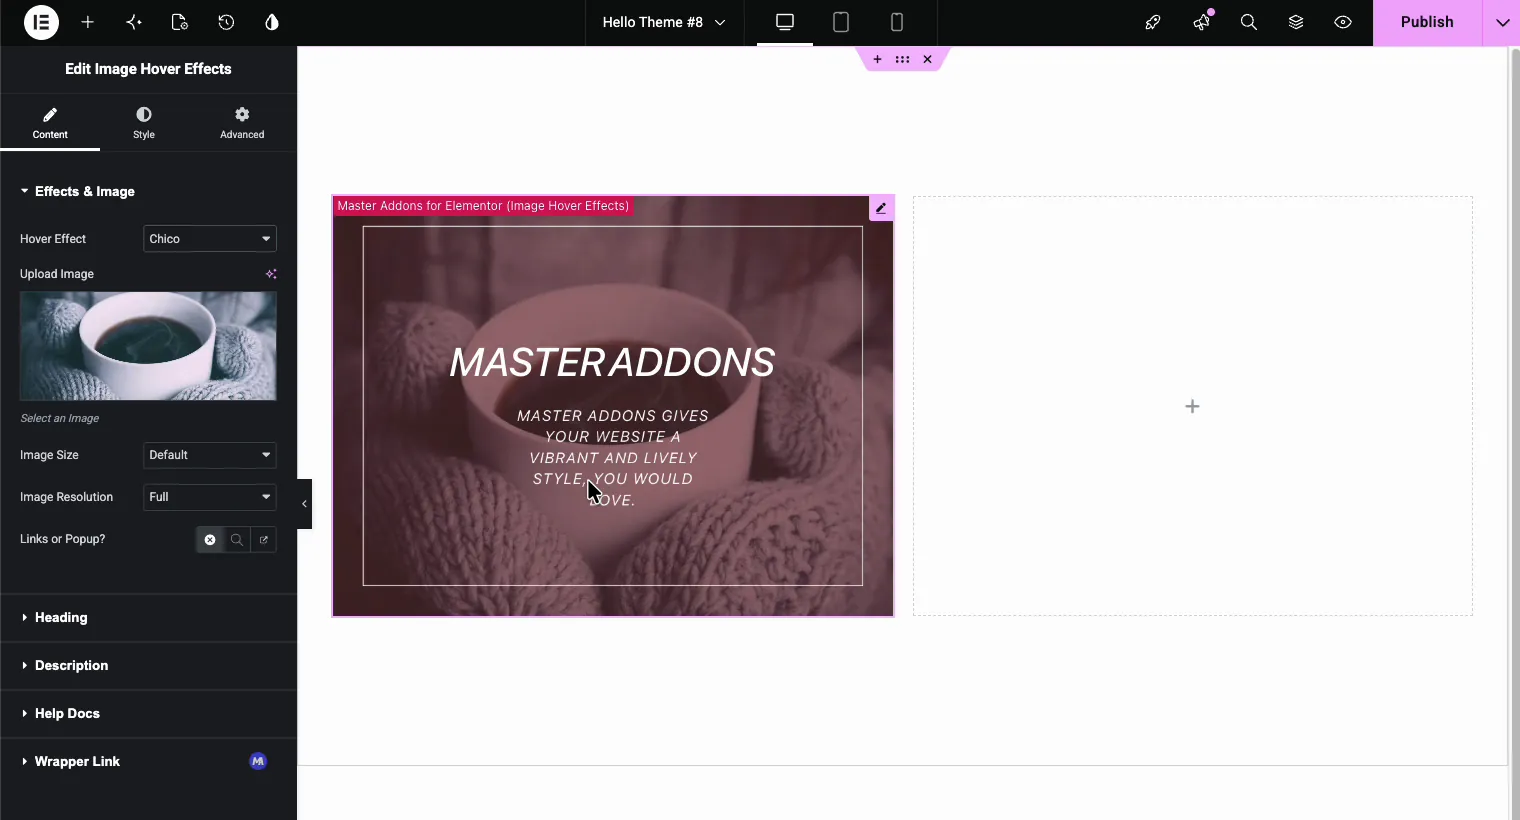Click the Select an Image hint text
This screenshot has width=1520, height=820.
coord(60,418)
